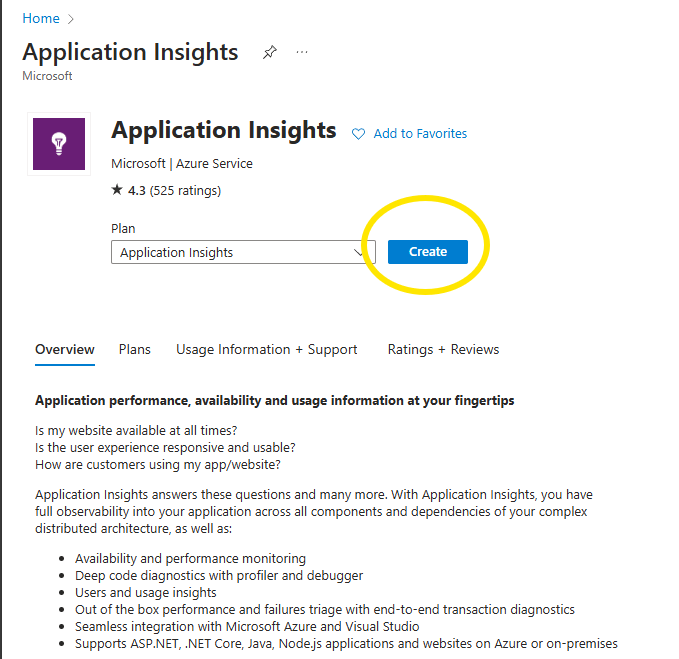Click the purple lightbulb Application Insights logo
This screenshot has height=659, width=679.
(59, 143)
